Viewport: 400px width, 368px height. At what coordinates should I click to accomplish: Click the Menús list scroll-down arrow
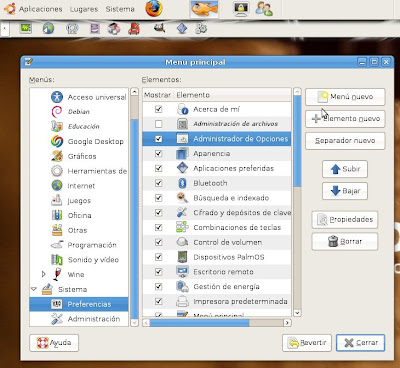point(134,322)
